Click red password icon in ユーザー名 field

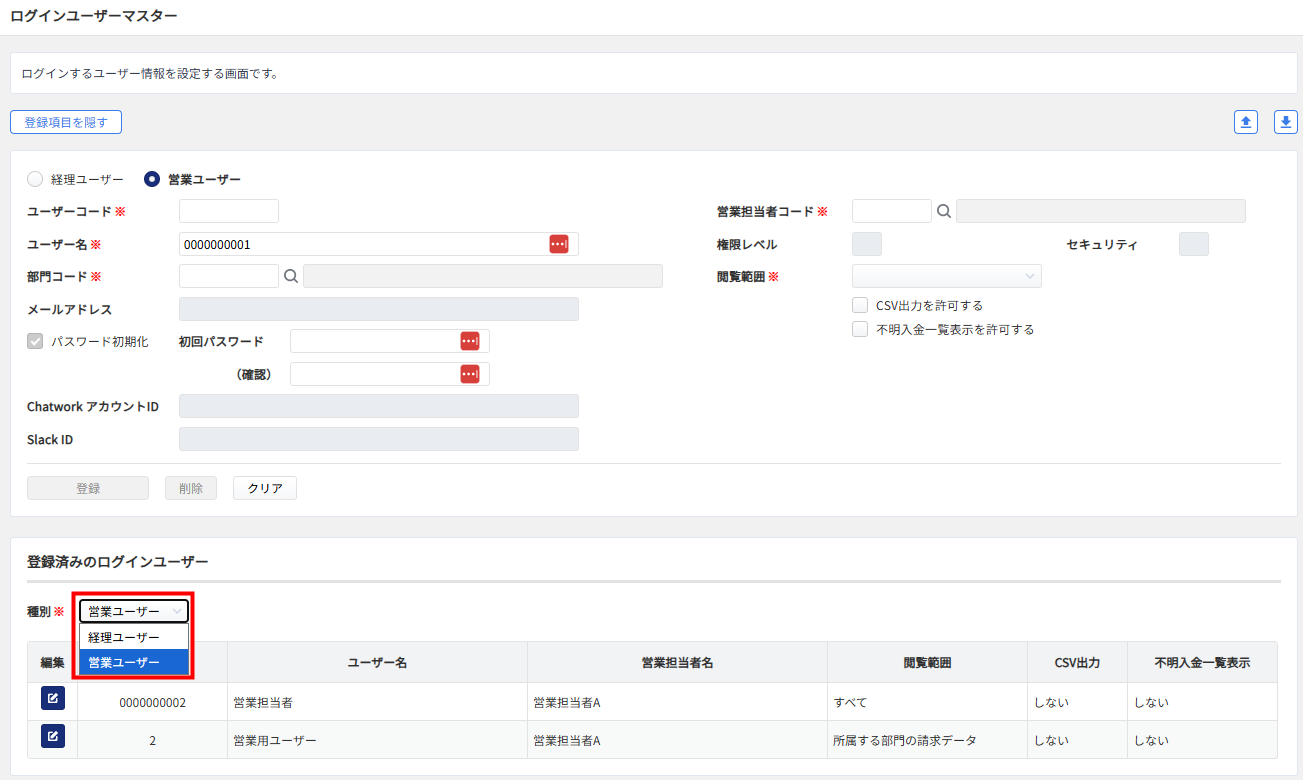click(x=558, y=244)
